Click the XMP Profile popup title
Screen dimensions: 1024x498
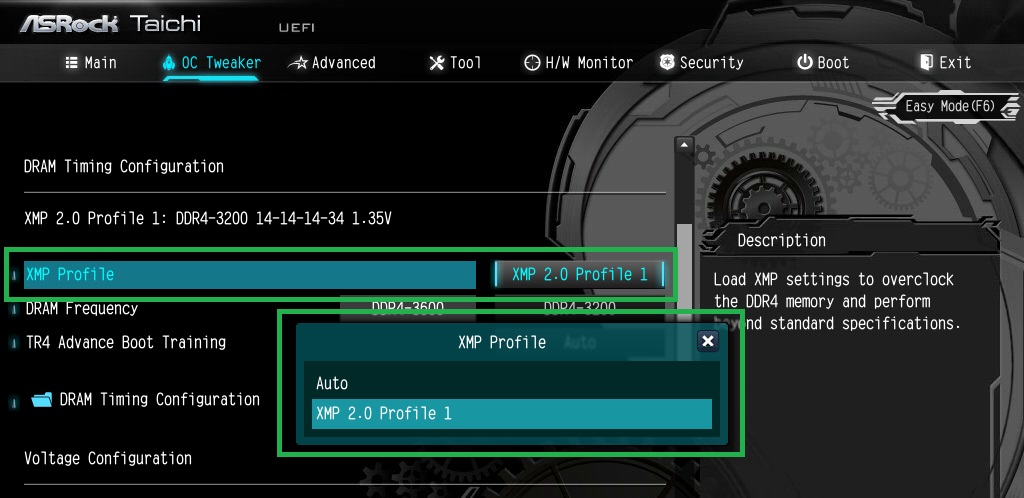pyautogui.click(x=502, y=342)
